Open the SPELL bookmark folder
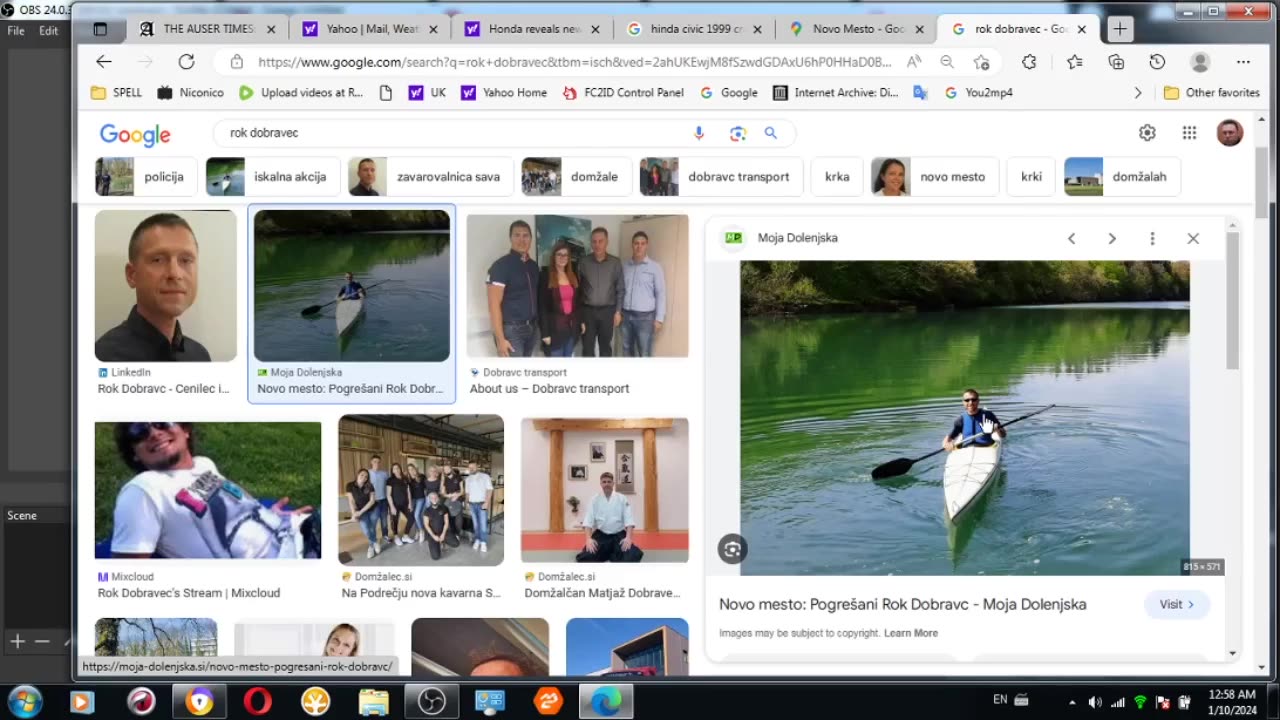 tap(117, 93)
